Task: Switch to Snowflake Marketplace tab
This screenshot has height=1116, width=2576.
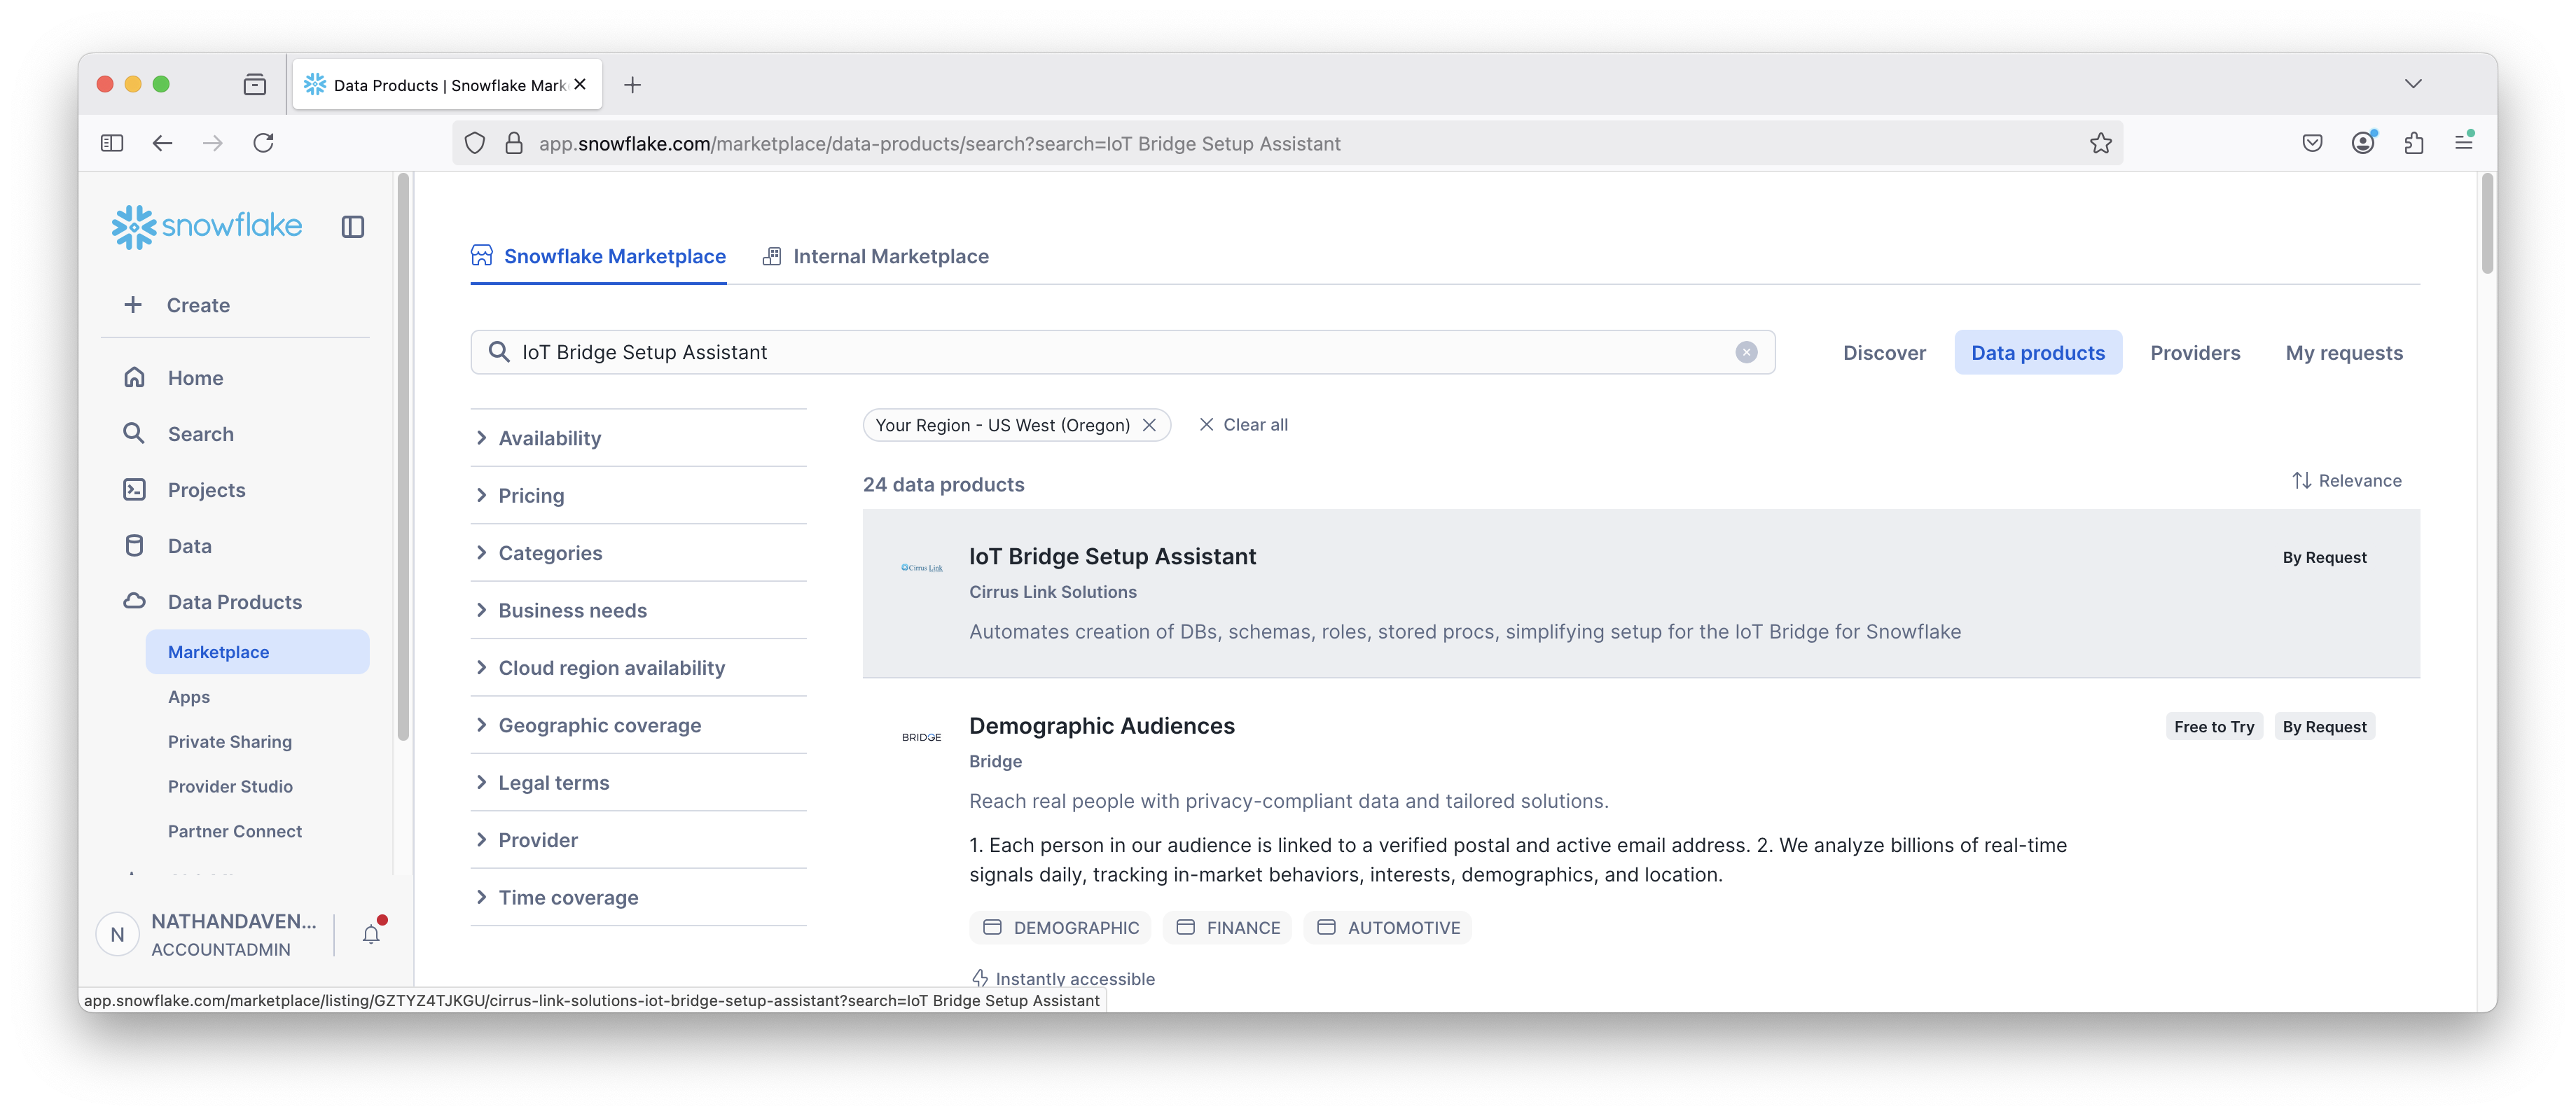Action: click(x=598, y=256)
